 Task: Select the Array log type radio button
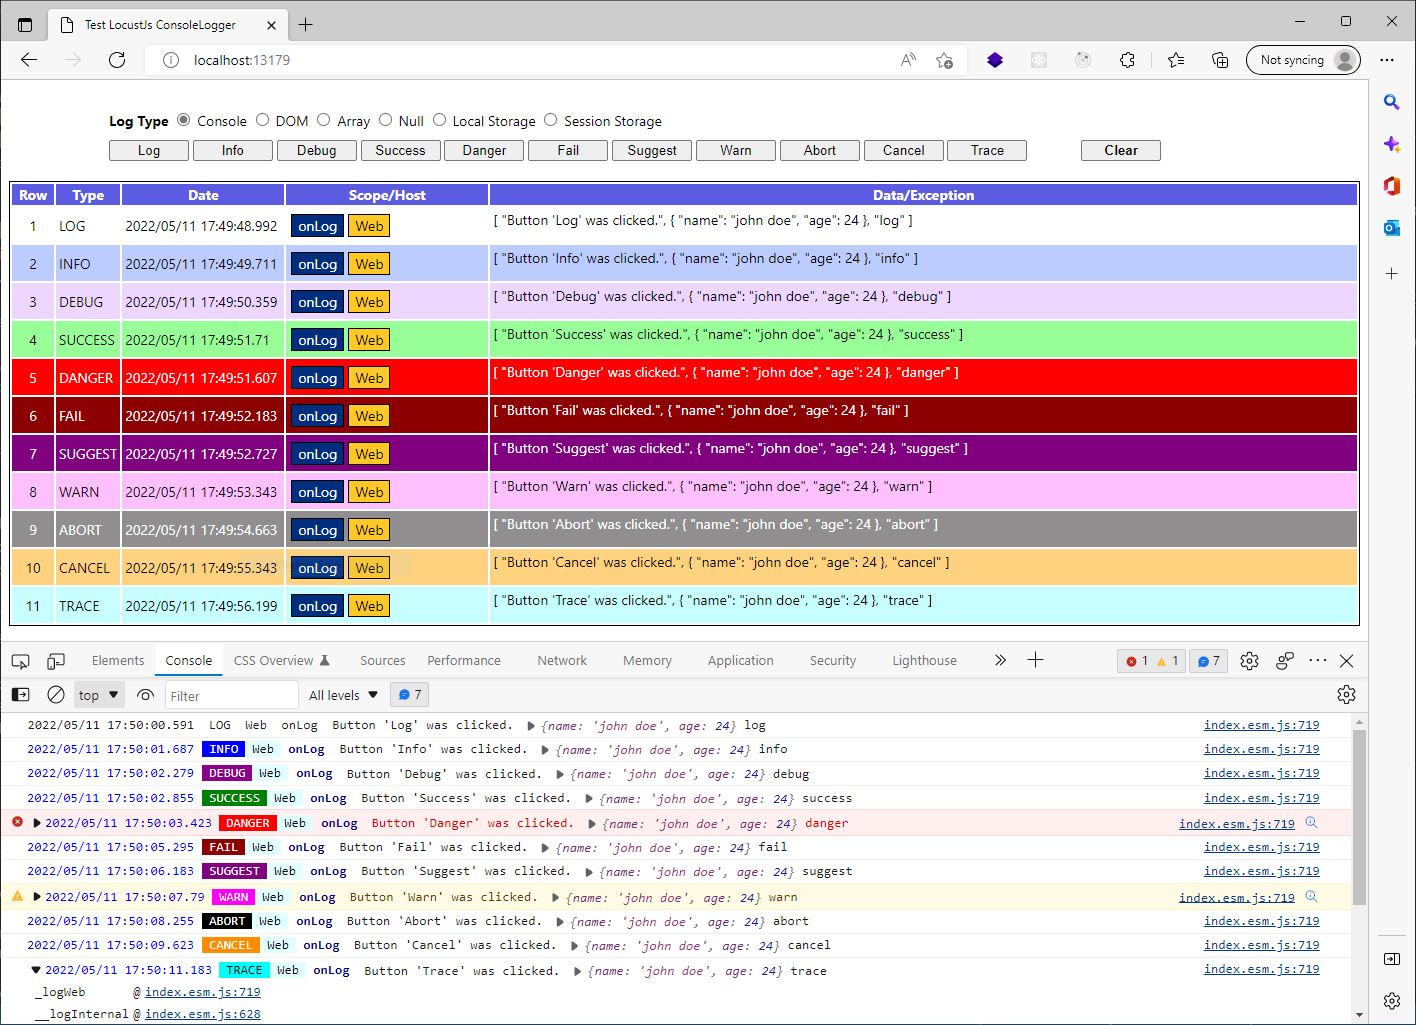pos(323,120)
